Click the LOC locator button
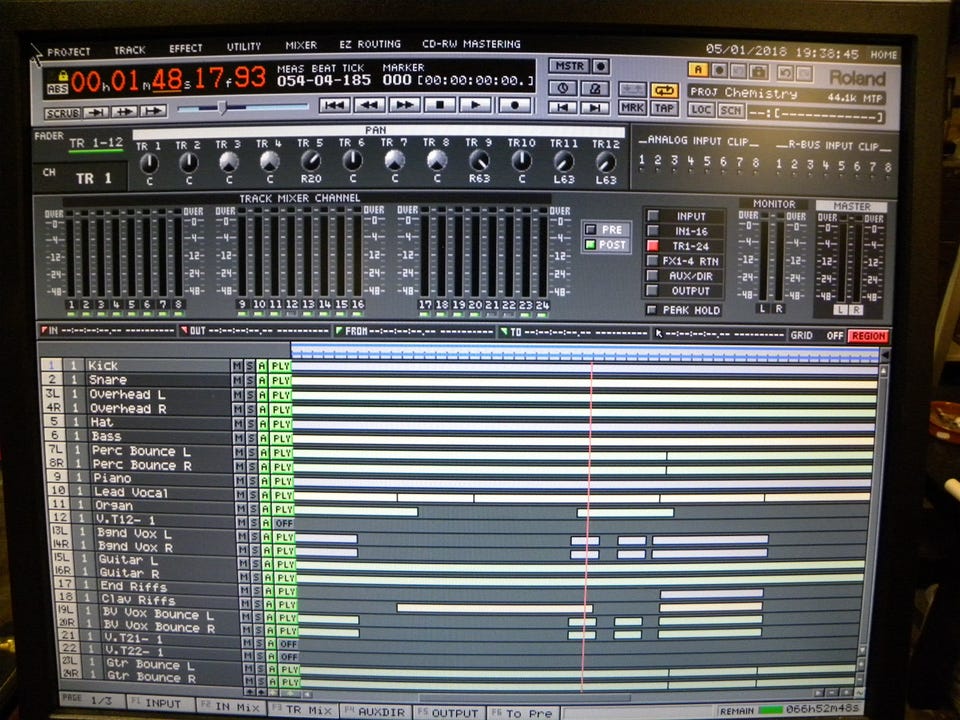This screenshot has width=960, height=720. coord(701,110)
